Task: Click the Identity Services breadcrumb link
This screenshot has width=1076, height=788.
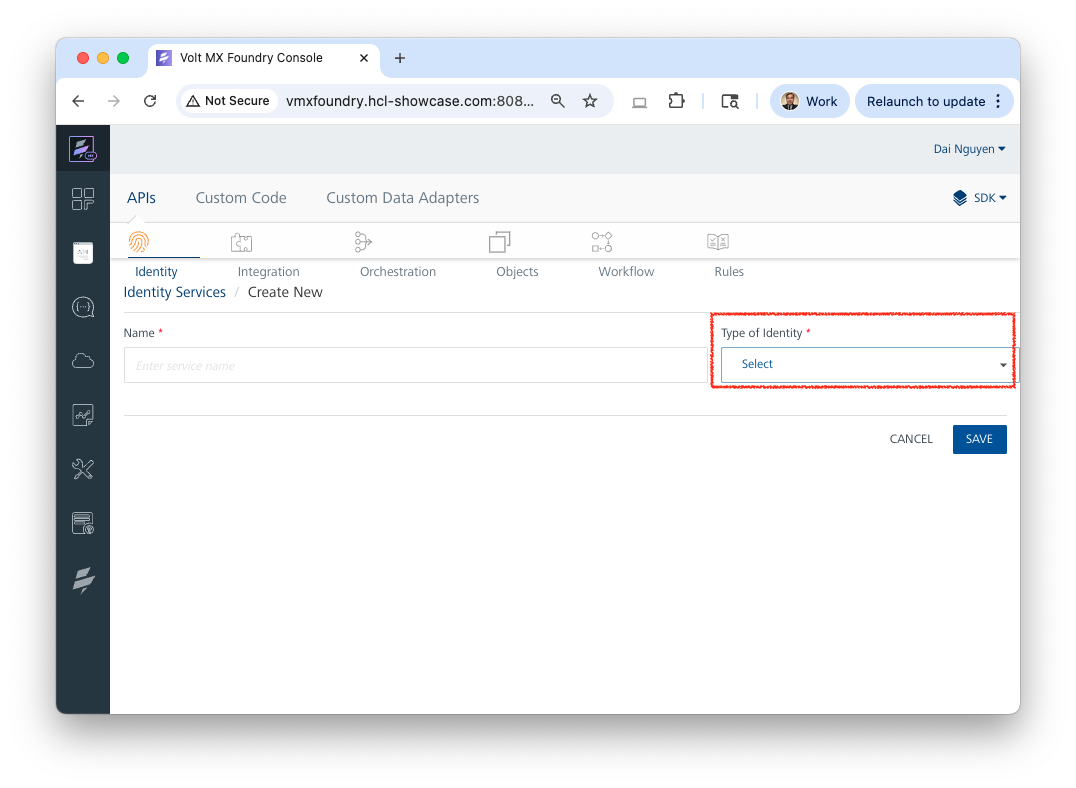Action: 174,292
